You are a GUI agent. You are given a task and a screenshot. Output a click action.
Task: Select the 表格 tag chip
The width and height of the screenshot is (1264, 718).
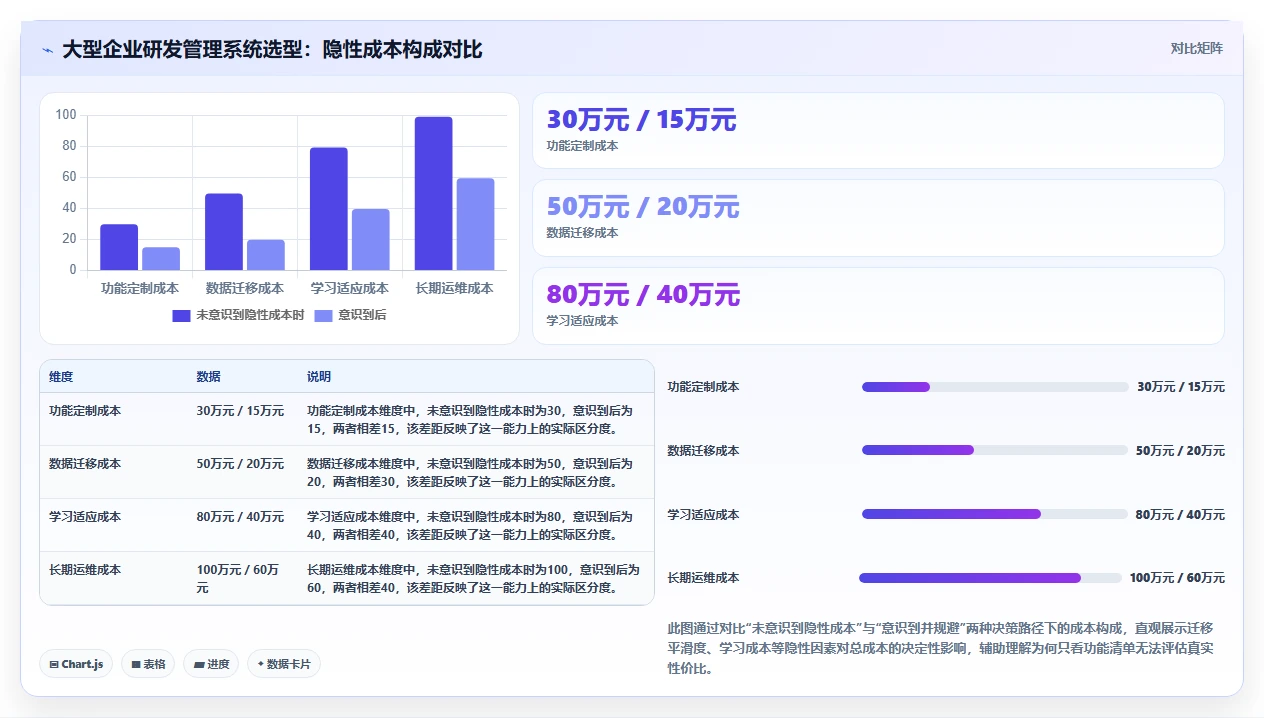click(x=148, y=664)
